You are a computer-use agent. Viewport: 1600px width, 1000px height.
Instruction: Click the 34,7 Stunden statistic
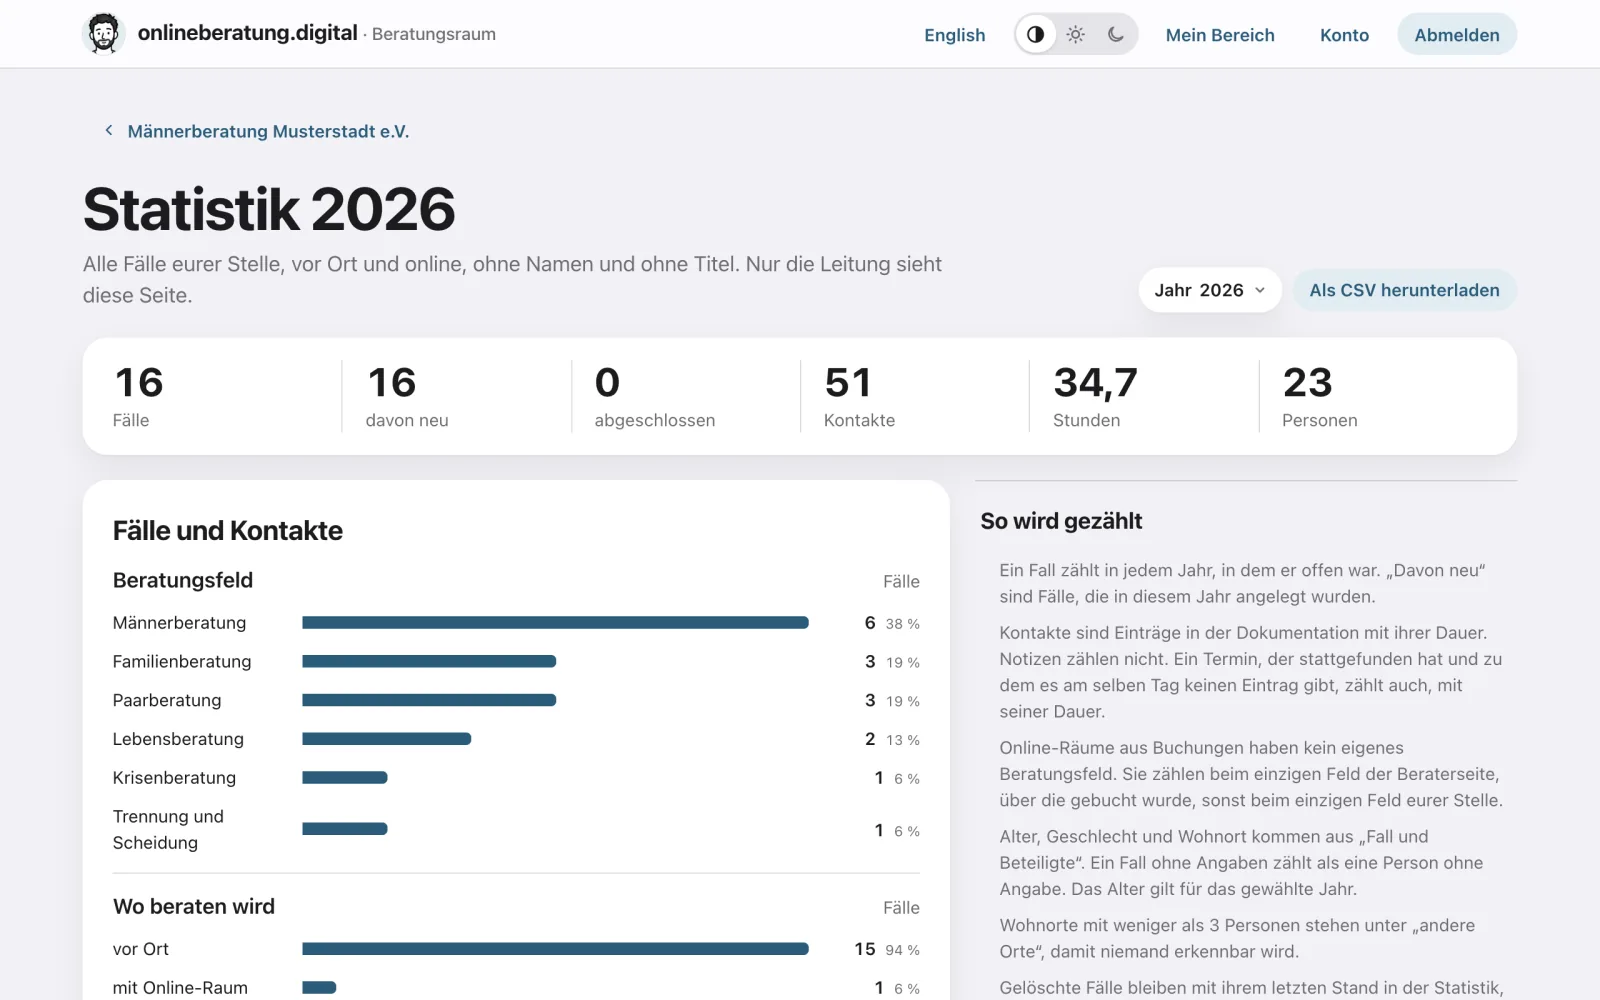[x=1095, y=396]
